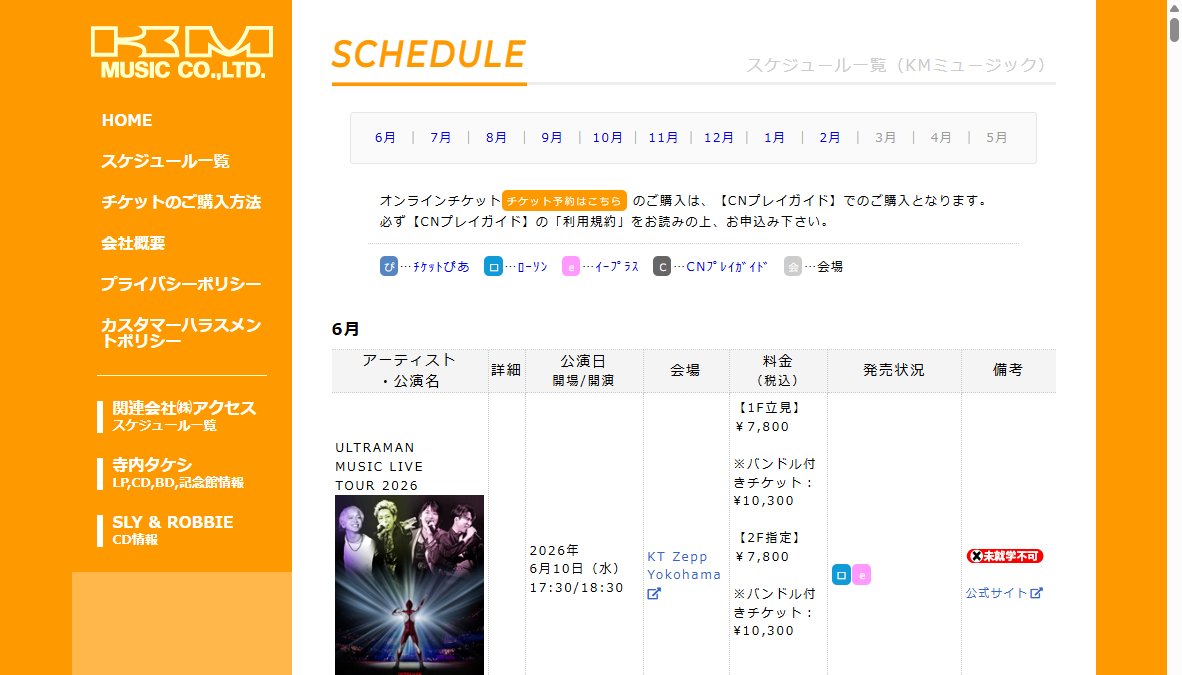Click the e+ pink legend icon
Viewport: 1182px width, 675px height.
point(571,266)
